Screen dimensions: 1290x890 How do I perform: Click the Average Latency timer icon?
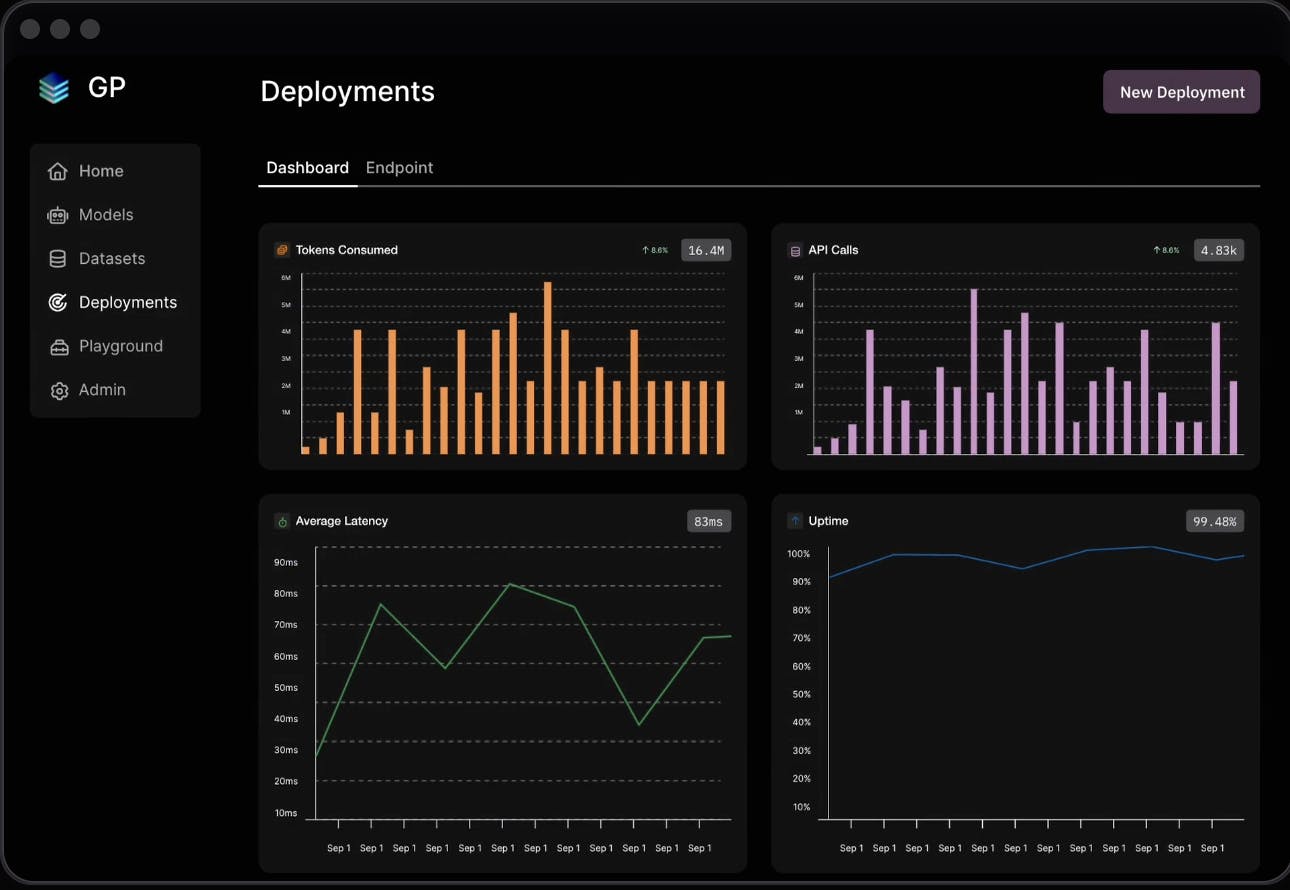282,521
